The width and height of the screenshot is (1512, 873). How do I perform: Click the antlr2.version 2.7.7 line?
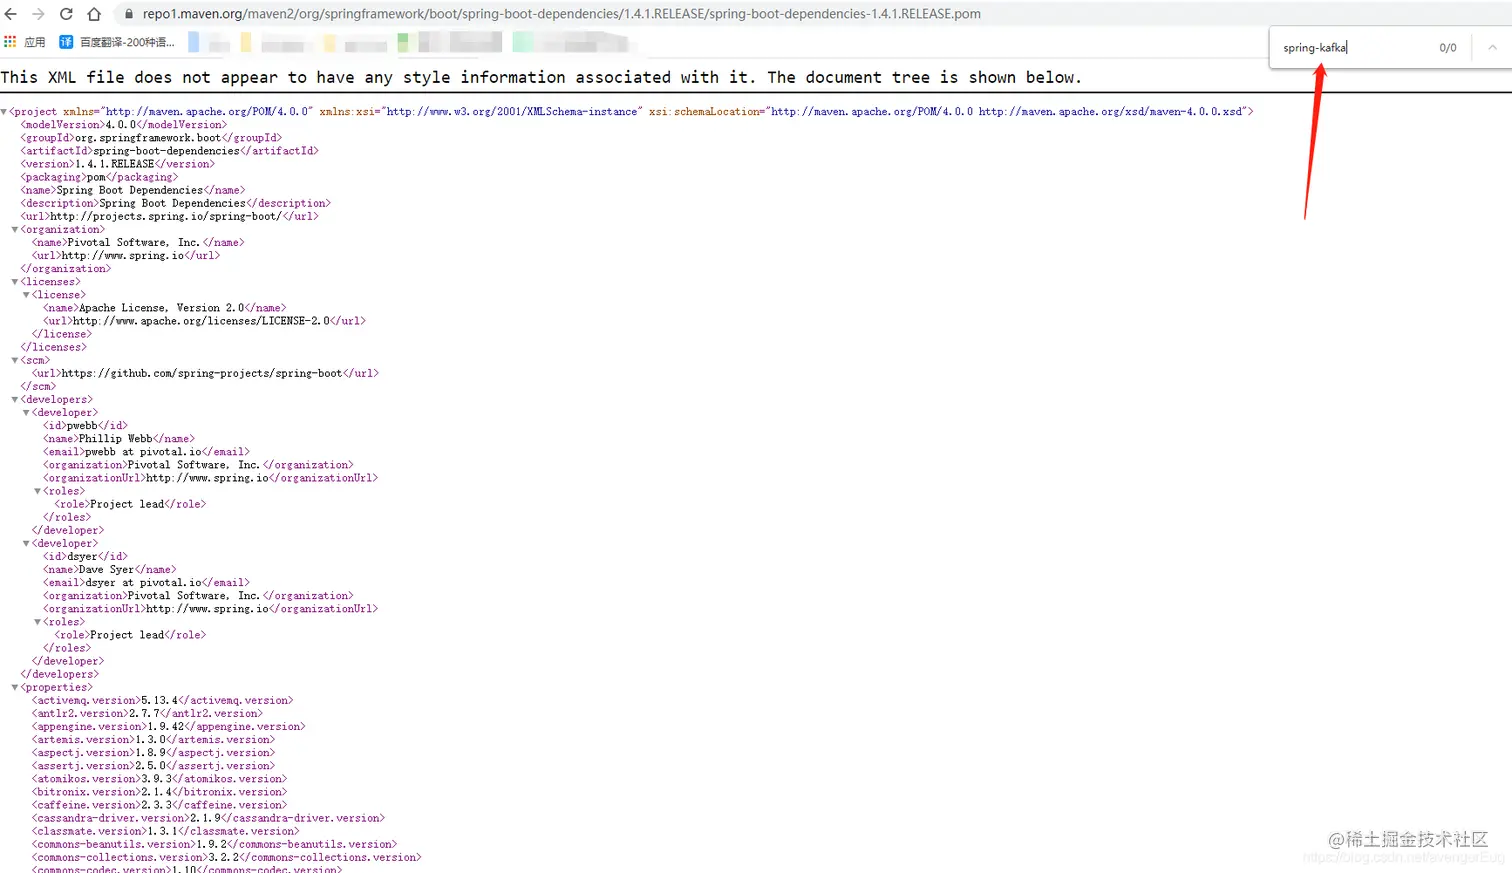[x=147, y=713]
